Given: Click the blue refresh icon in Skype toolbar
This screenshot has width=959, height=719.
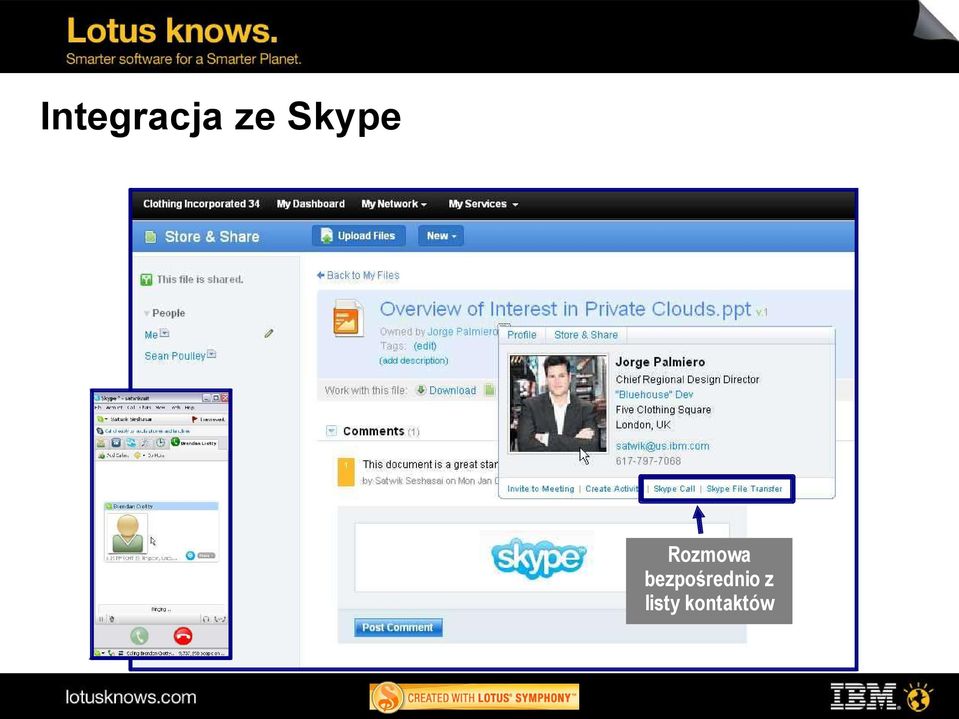Looking at the screenshot, I should (131, 443).
